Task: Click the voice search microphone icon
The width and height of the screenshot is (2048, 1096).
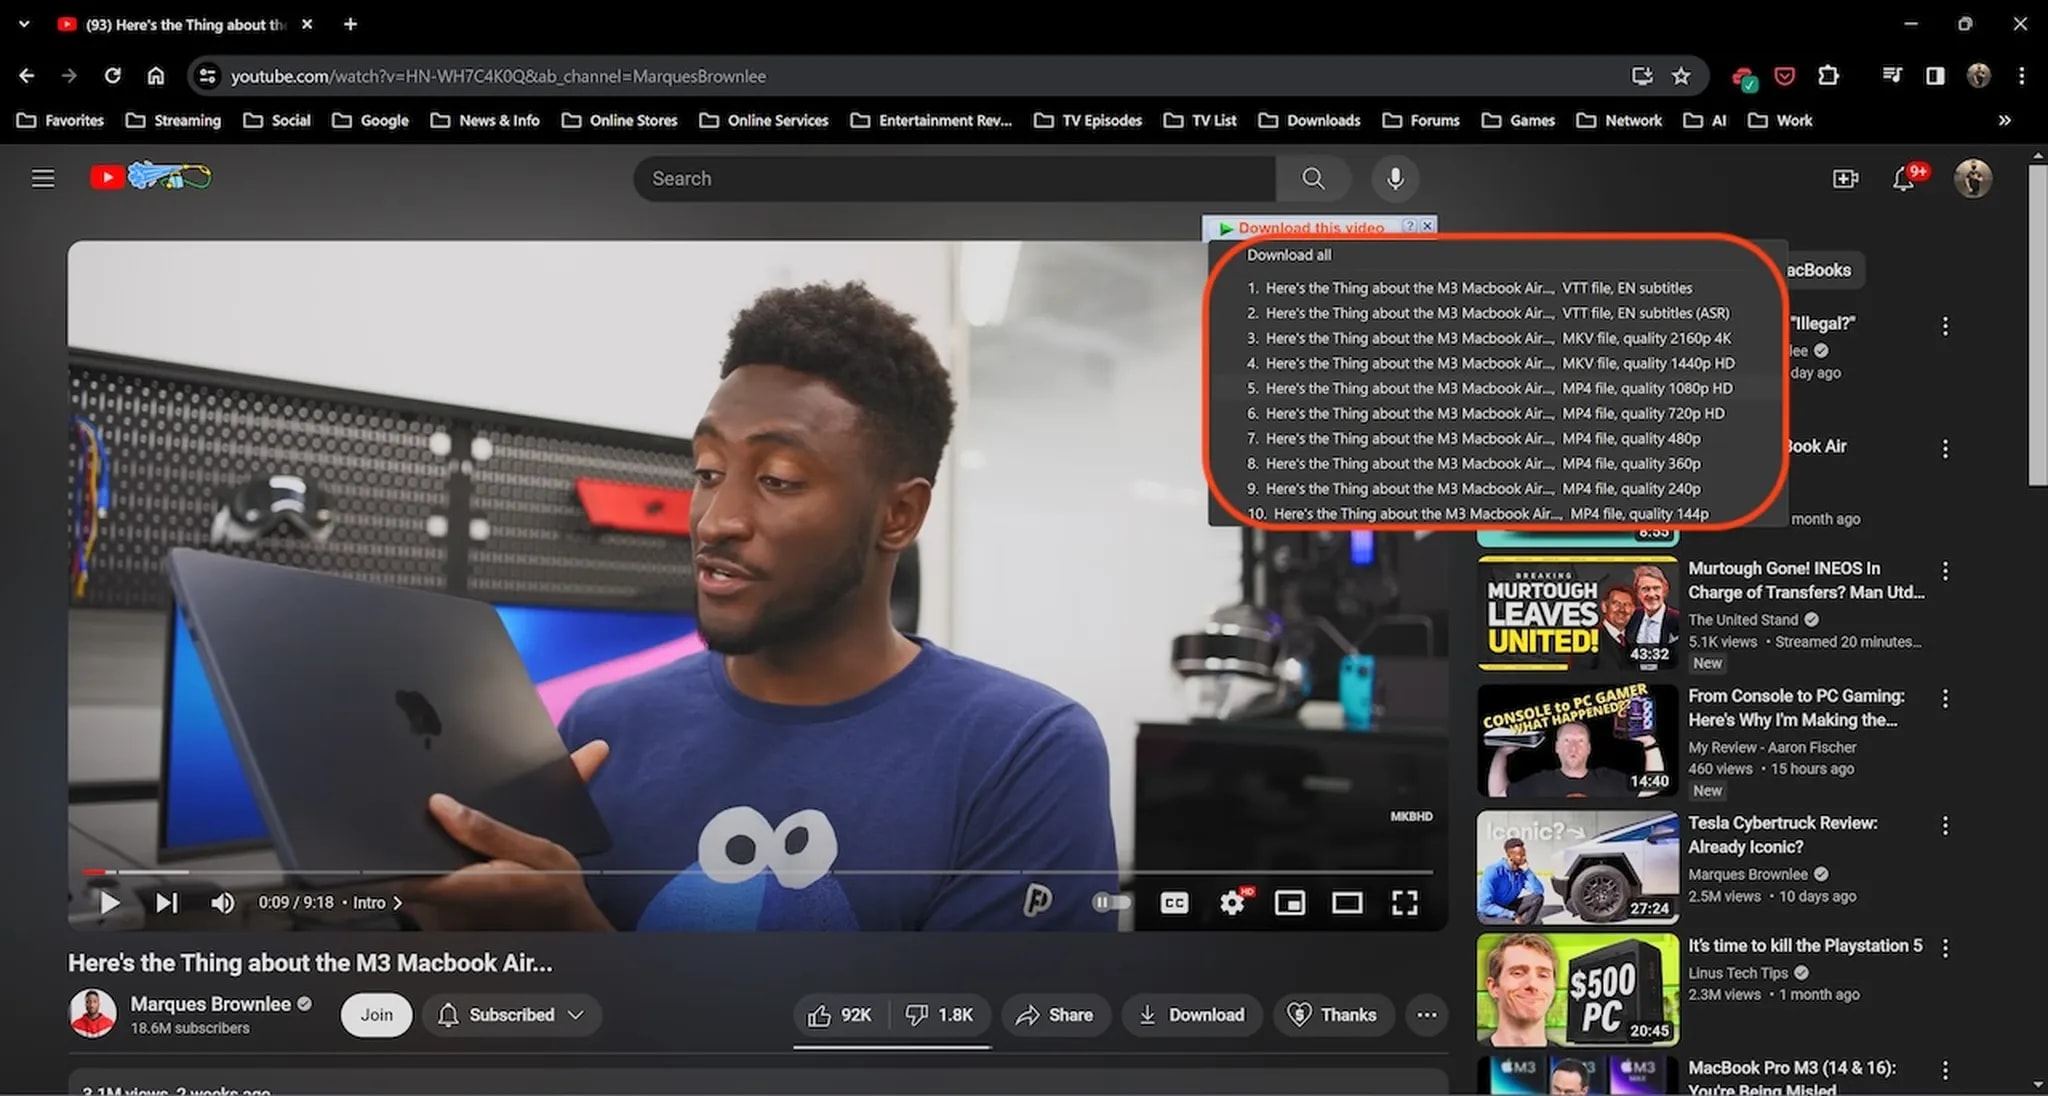Action: coord(1395,178)
